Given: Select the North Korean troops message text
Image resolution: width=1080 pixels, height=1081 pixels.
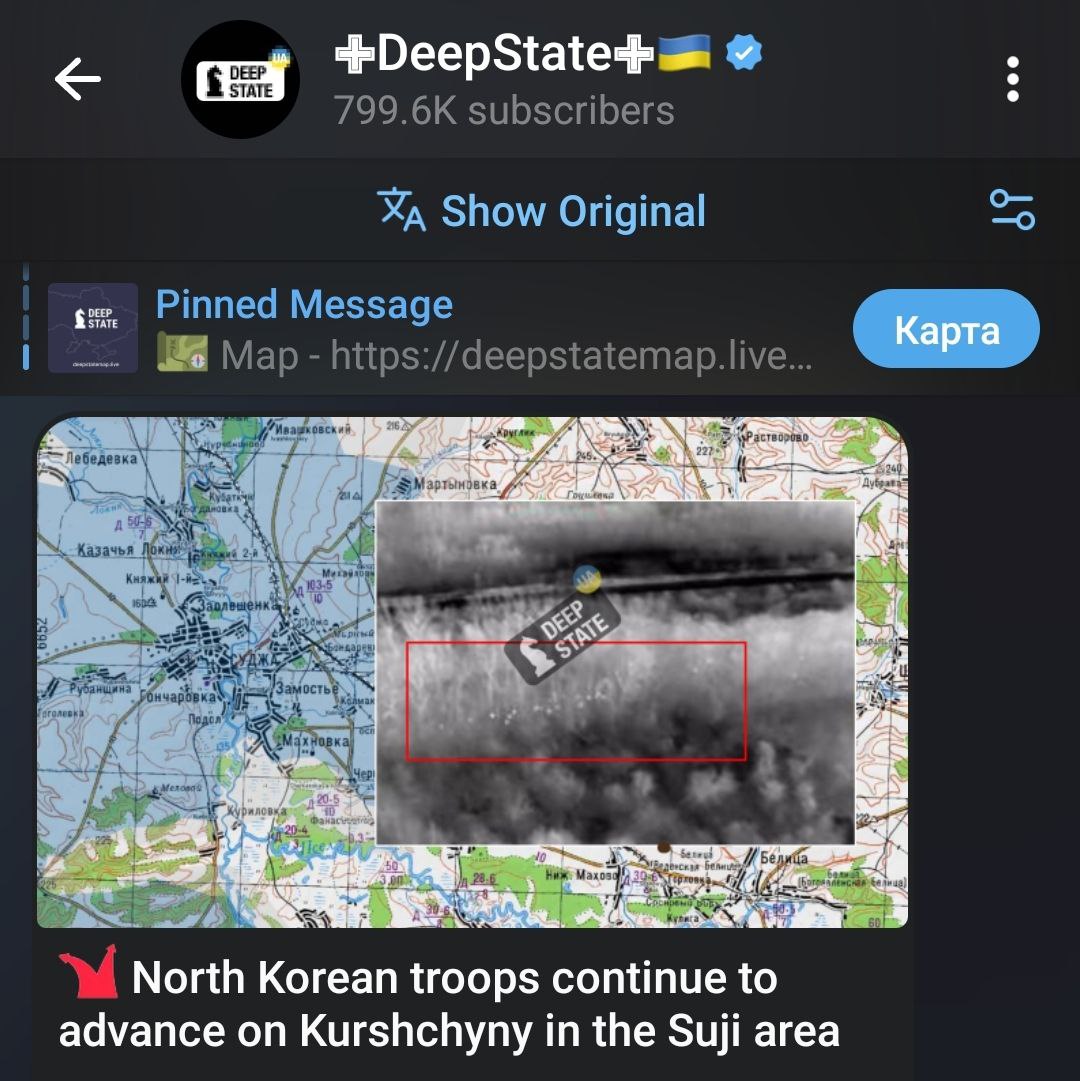Looking at the screenshot, I should pos(449,1004).
